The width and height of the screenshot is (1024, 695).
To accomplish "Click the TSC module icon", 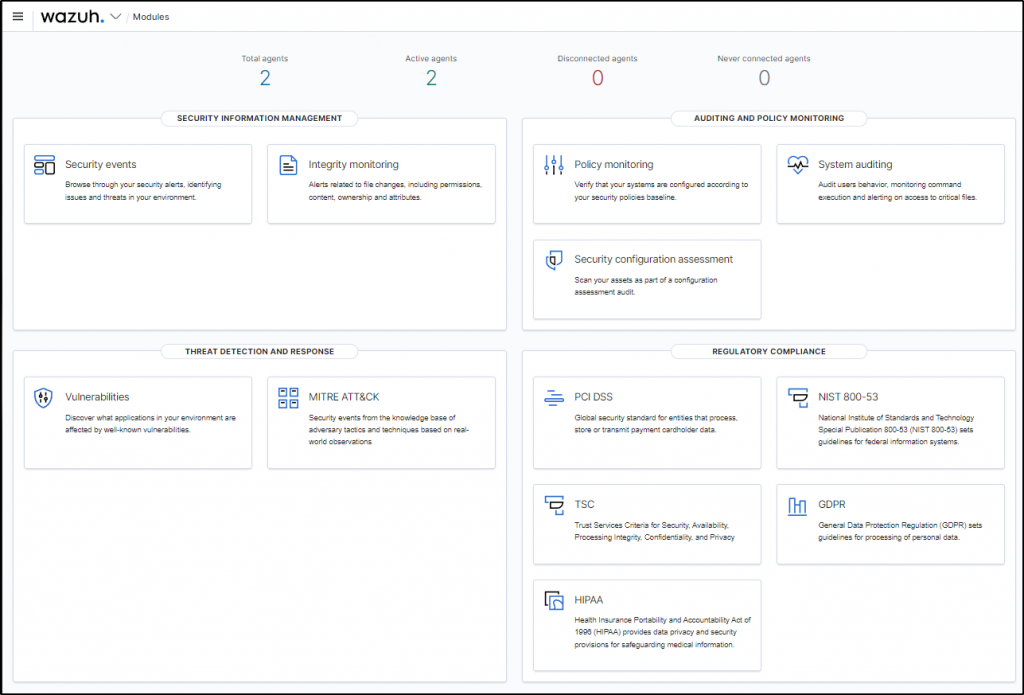I will 554,505.
